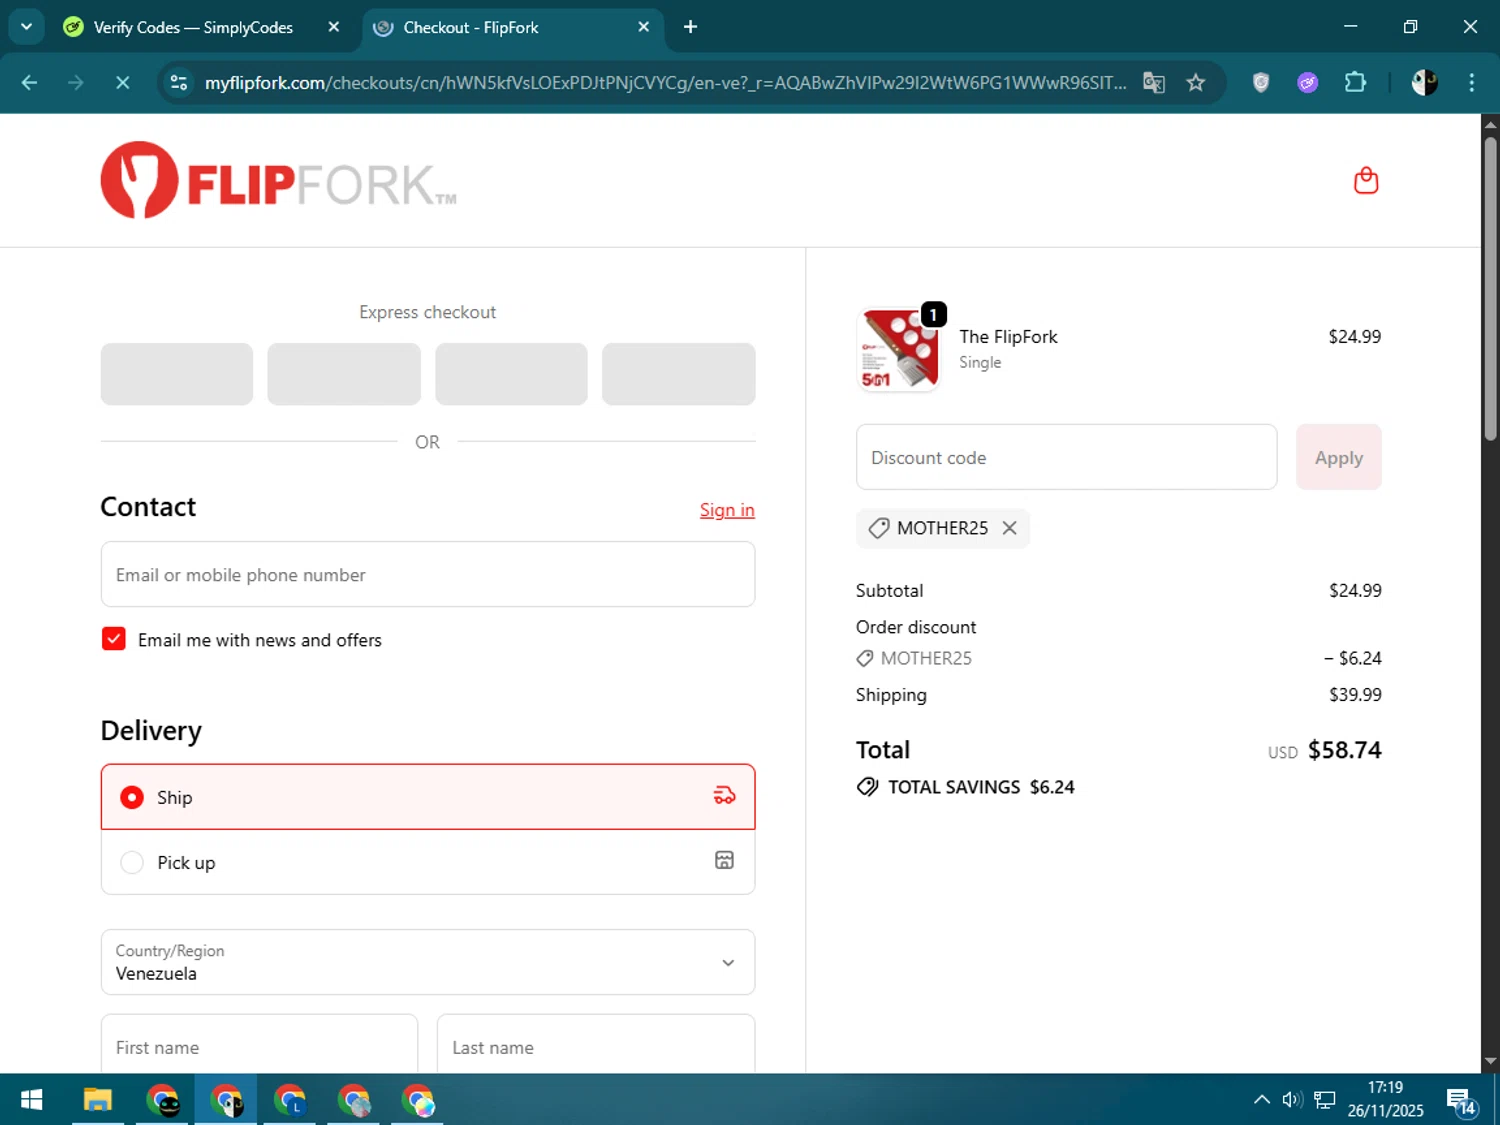Open the shield extension icon
This screenshot has width=1500, height=1125.
(x=1261, y=83)
